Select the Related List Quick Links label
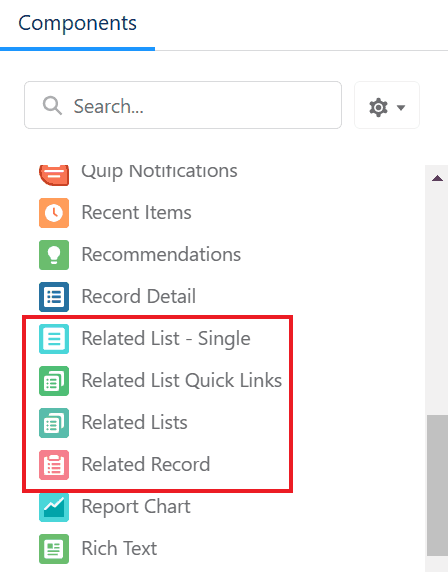The height and width of the screenshot is (572, 448). coord(182,380)
